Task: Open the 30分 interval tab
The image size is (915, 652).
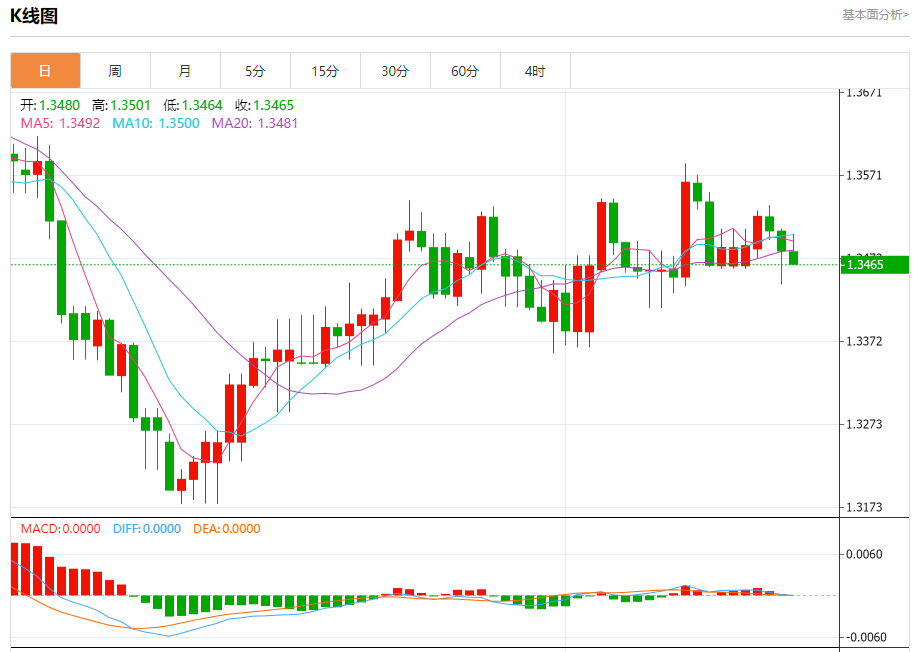Action: coord(396,71)
